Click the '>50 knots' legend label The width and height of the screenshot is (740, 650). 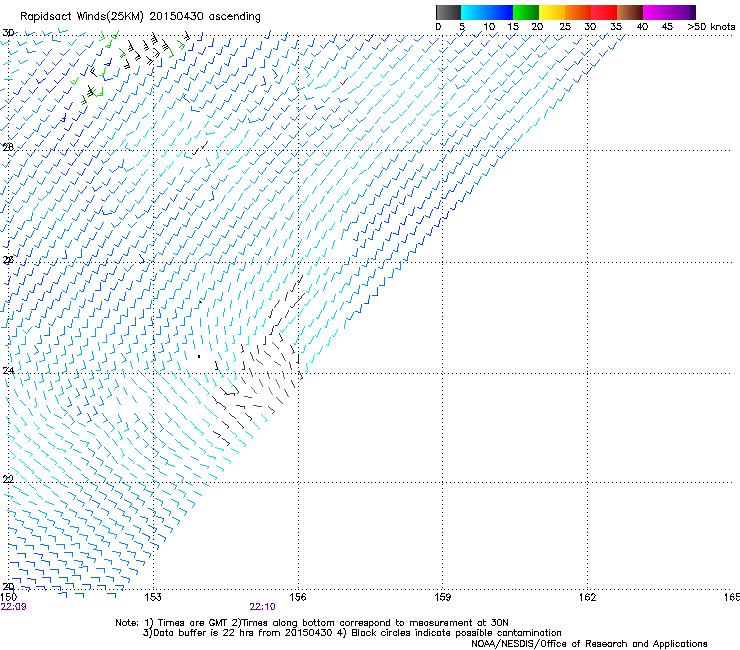711,27
